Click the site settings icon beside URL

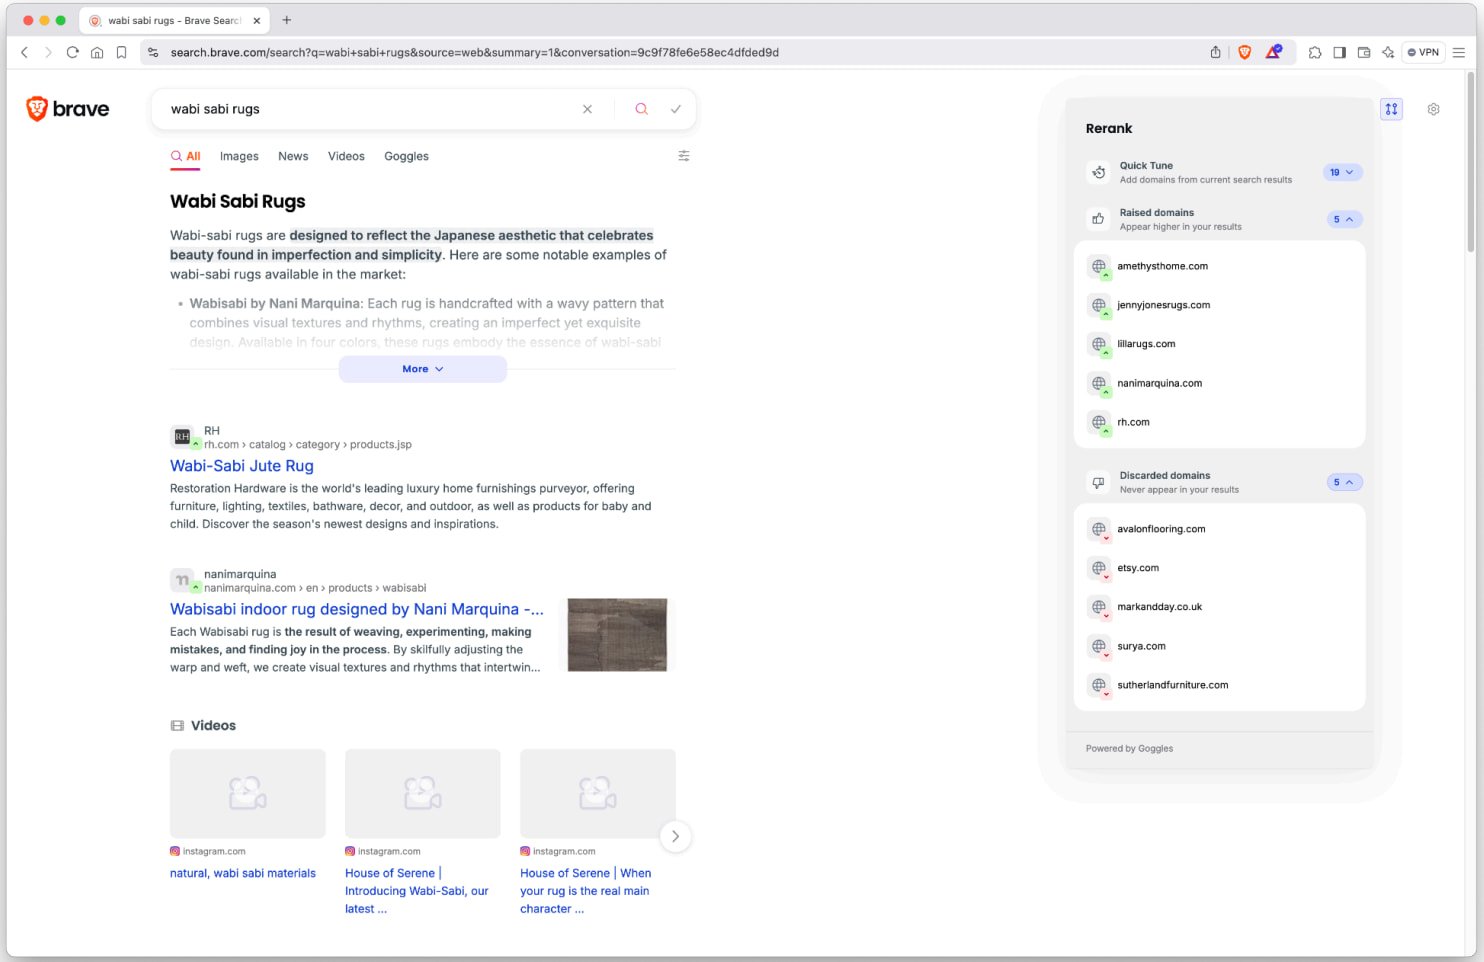tap(153, 52)
